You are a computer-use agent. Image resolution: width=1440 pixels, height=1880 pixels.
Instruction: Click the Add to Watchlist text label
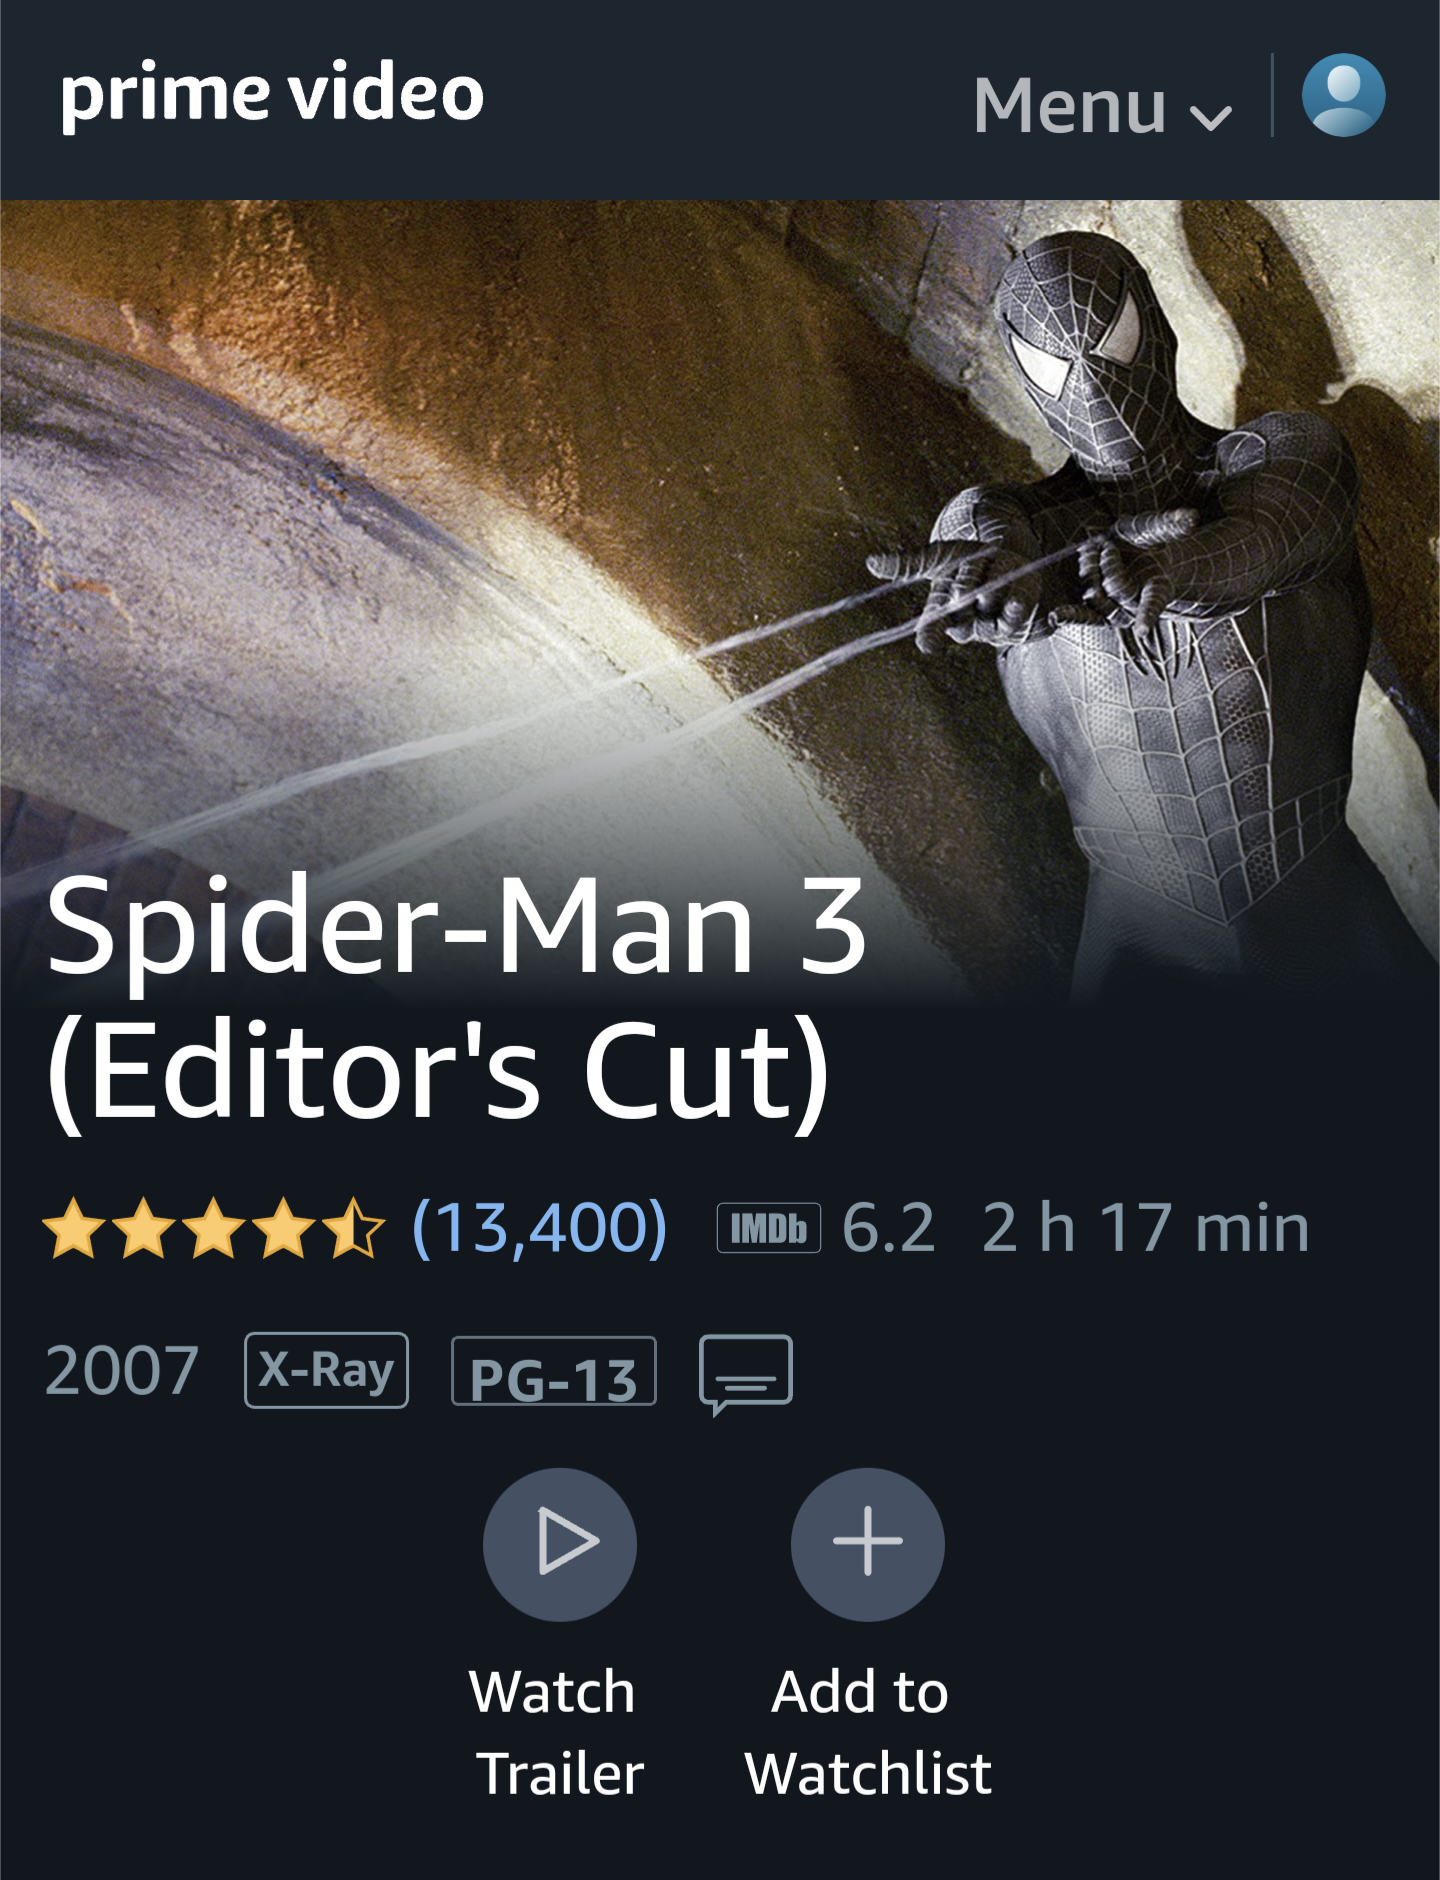point(868,1733)
